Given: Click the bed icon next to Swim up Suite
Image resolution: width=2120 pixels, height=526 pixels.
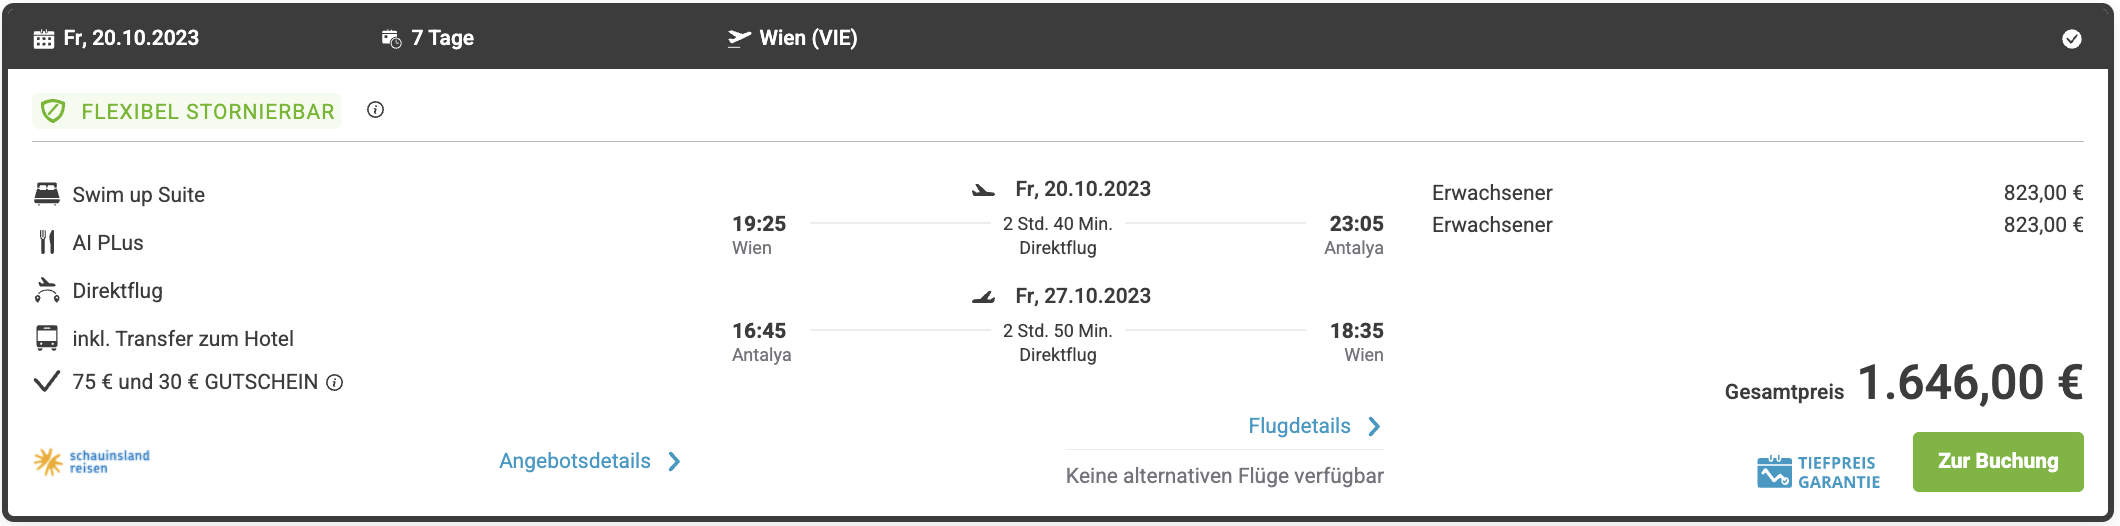Looking at the screenshot, I should pyautogui.click(x=47, y=194).
